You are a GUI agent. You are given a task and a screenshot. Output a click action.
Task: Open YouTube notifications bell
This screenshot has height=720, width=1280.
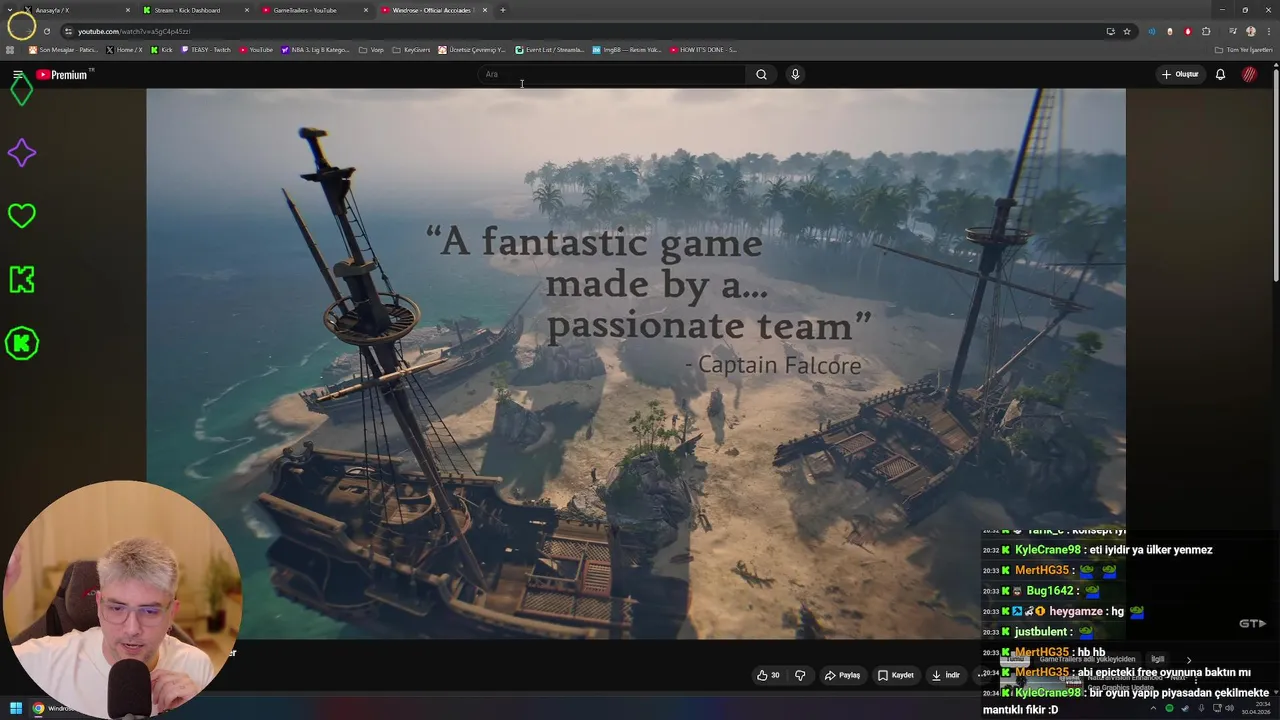[1220, 74]
